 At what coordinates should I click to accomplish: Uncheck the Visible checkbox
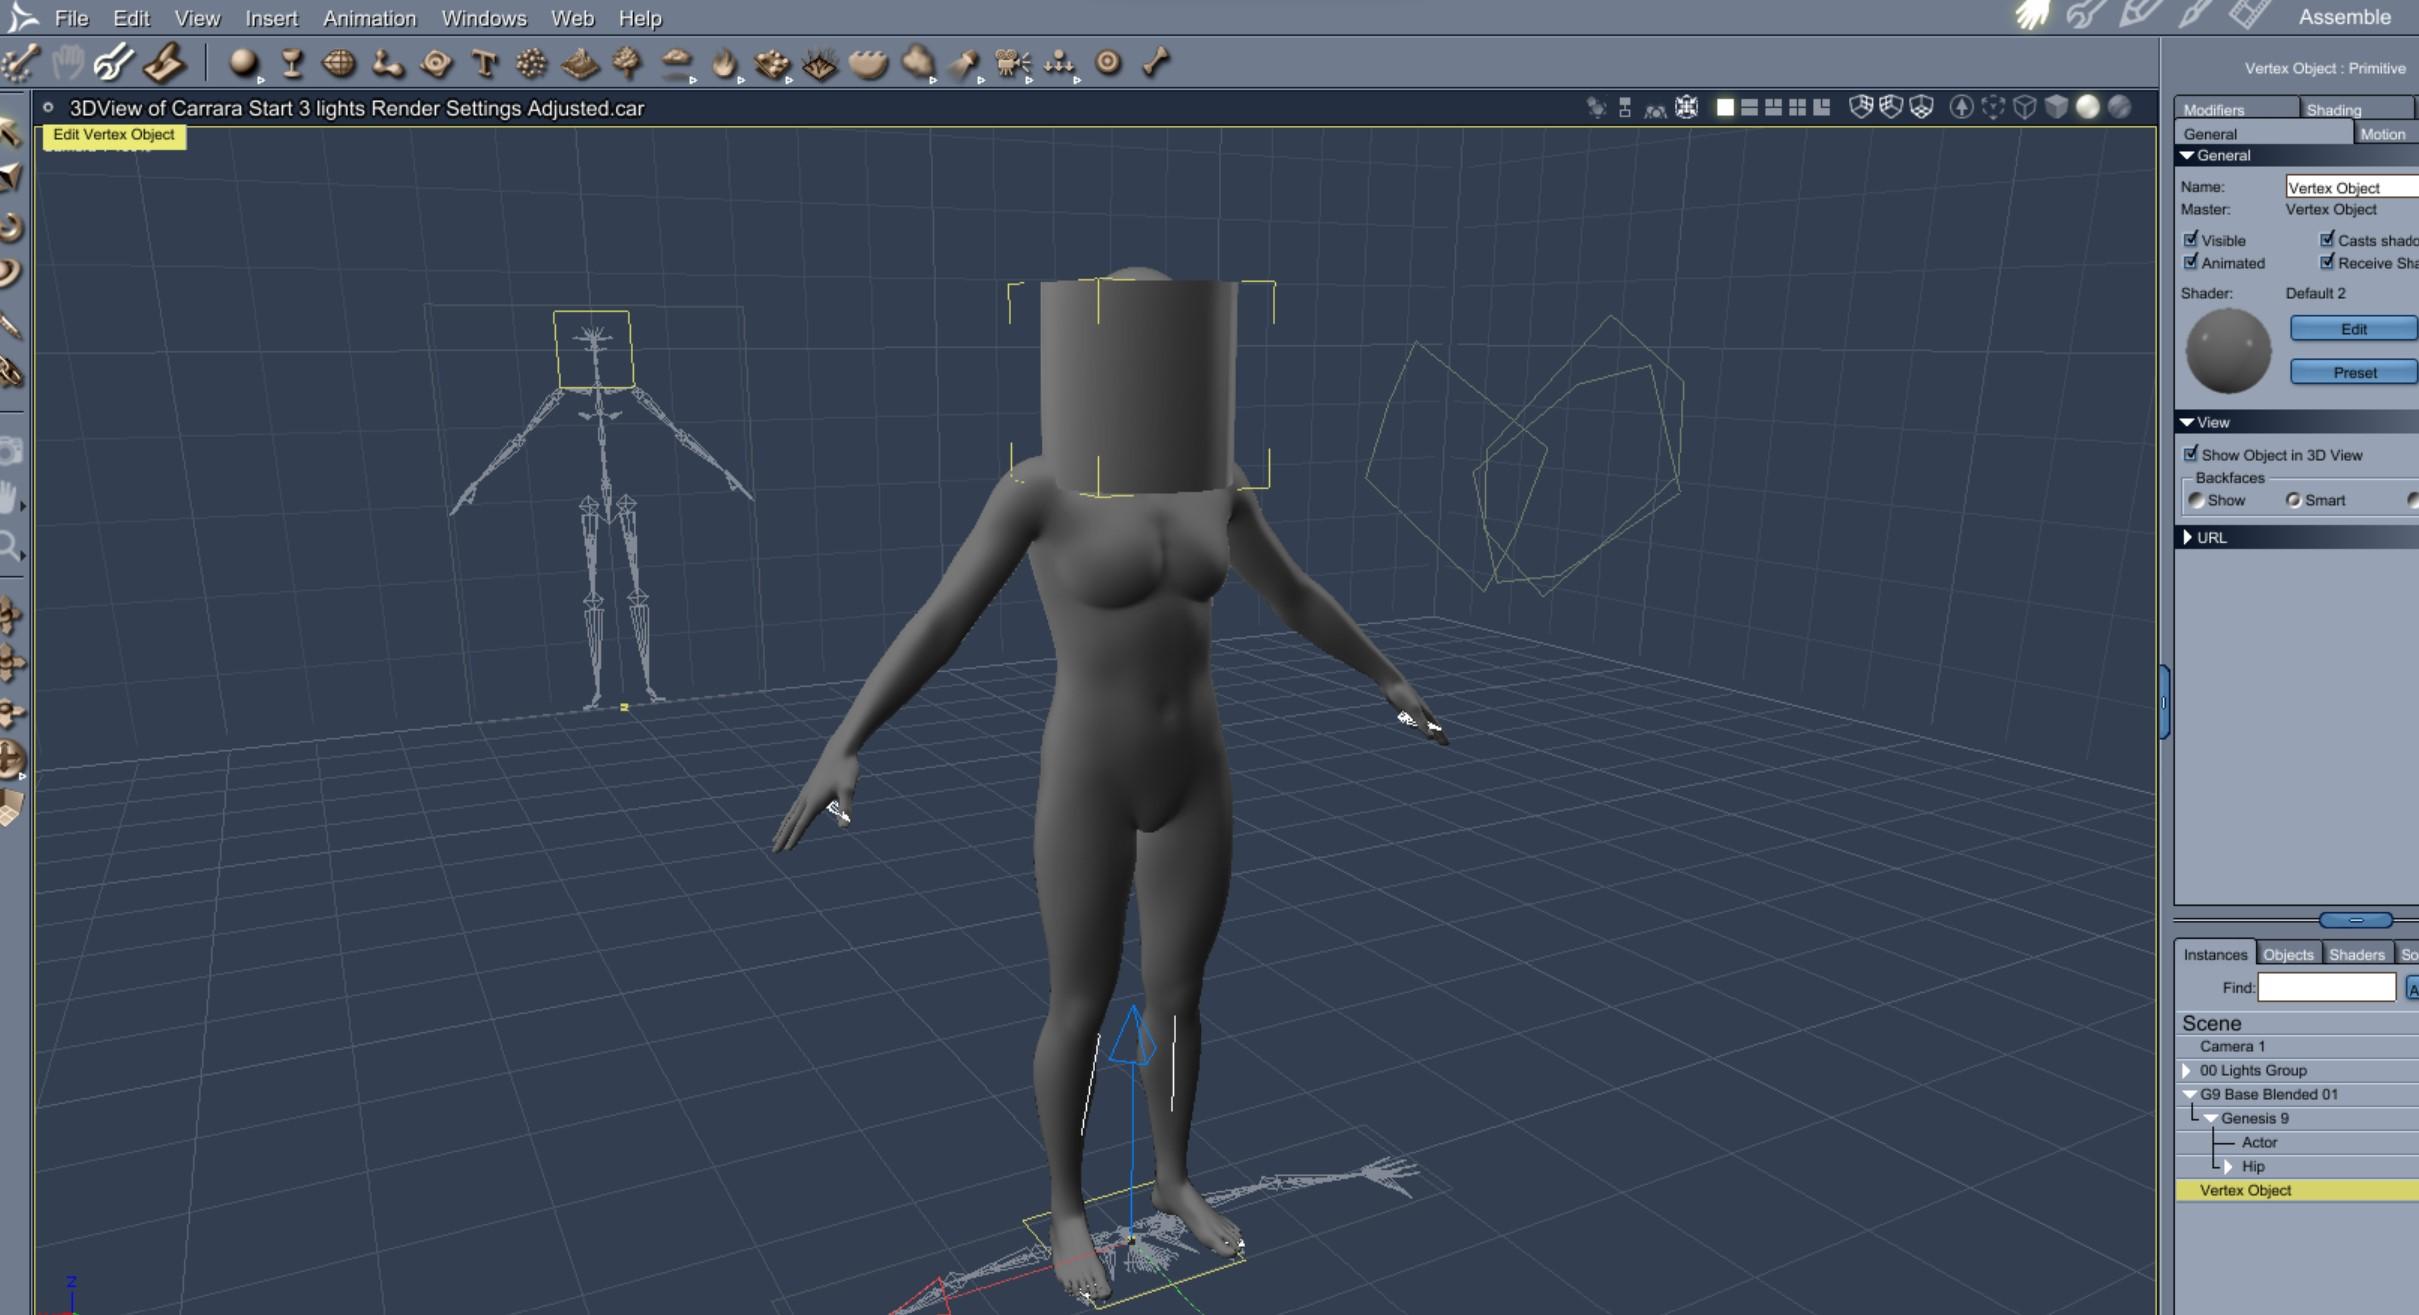2191,240
